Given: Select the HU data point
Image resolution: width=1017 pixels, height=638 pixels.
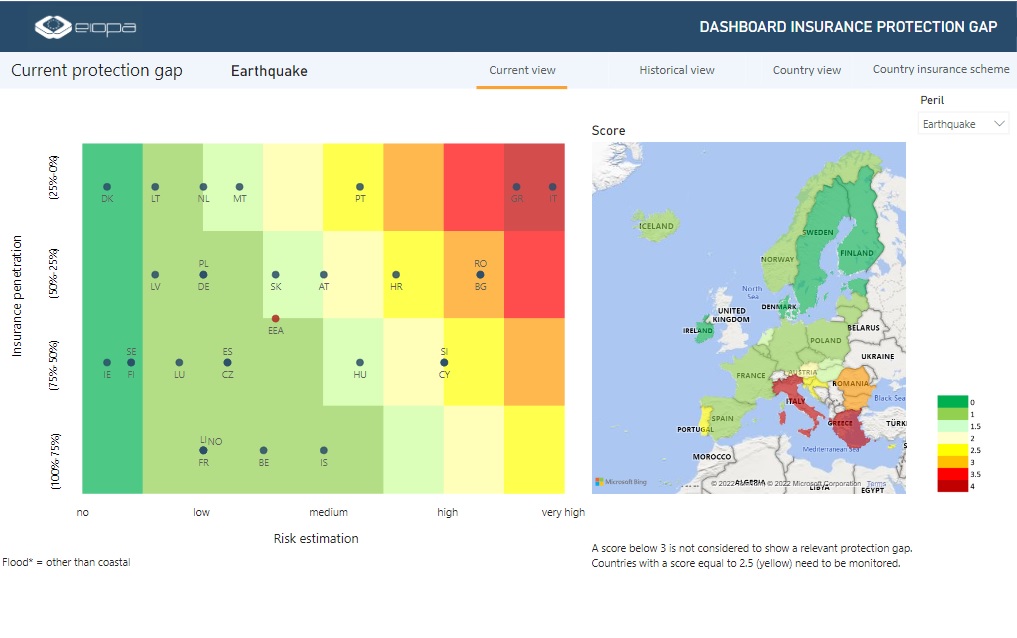Looking at the screenshot, I should click(360, 362).
